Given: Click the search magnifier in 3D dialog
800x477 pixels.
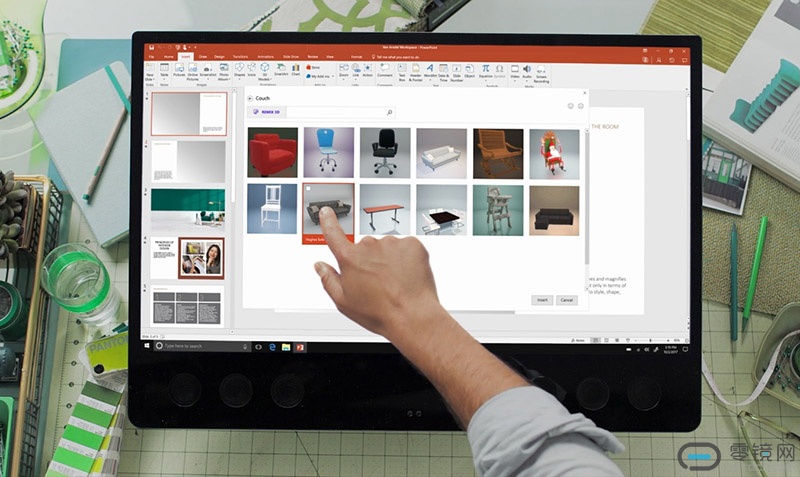Looking at the screenshot, I should (389, 113).
